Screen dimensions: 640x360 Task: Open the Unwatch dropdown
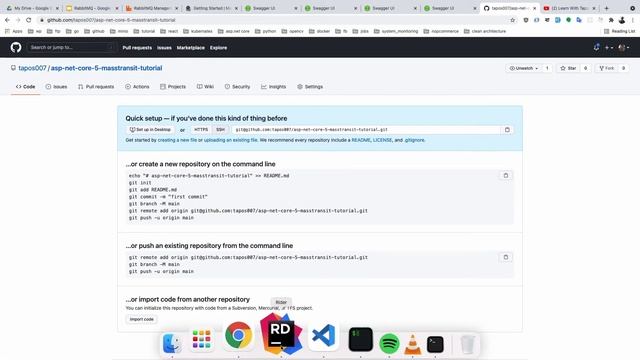524,68
